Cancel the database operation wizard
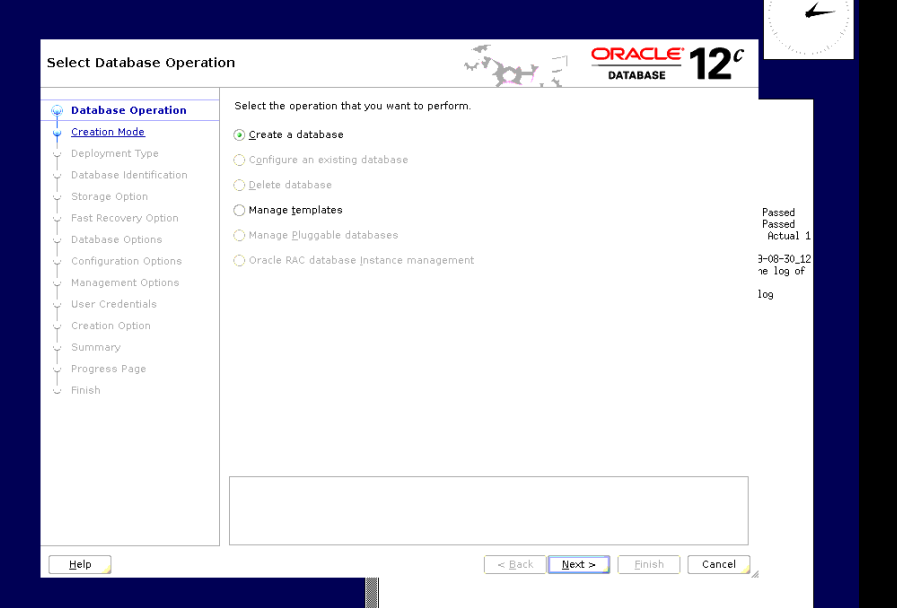Viewport: 897px width, 608px height. 717,564
